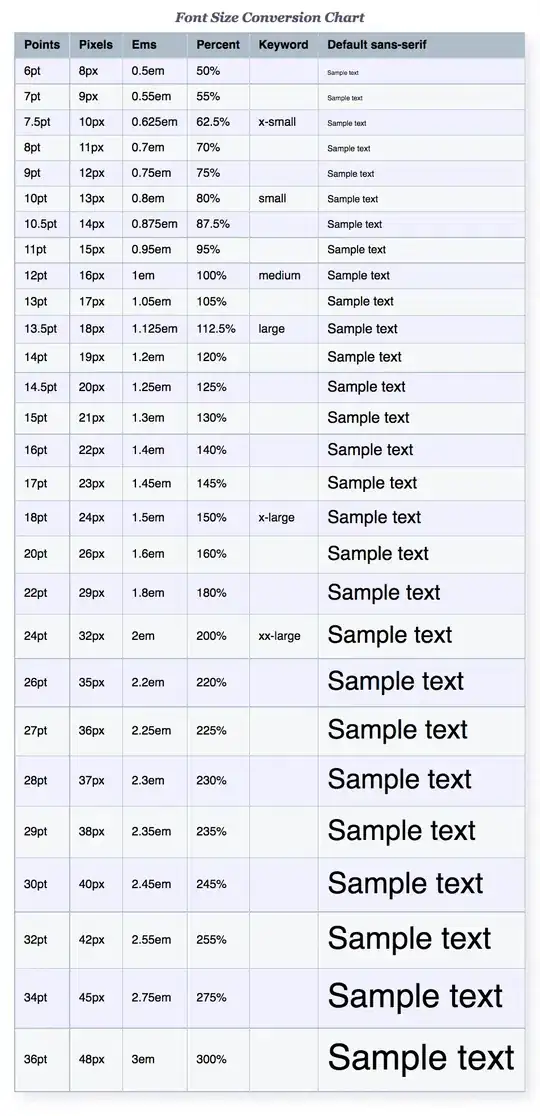Select the medium keyword cell

coord(283,275)
